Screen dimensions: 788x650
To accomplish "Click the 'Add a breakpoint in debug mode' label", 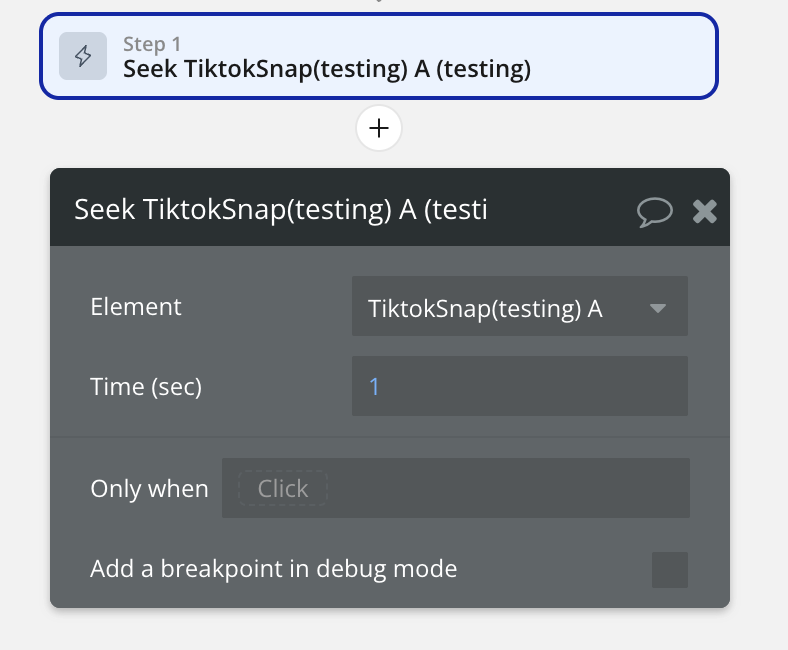I will click(x=273, y=569).
